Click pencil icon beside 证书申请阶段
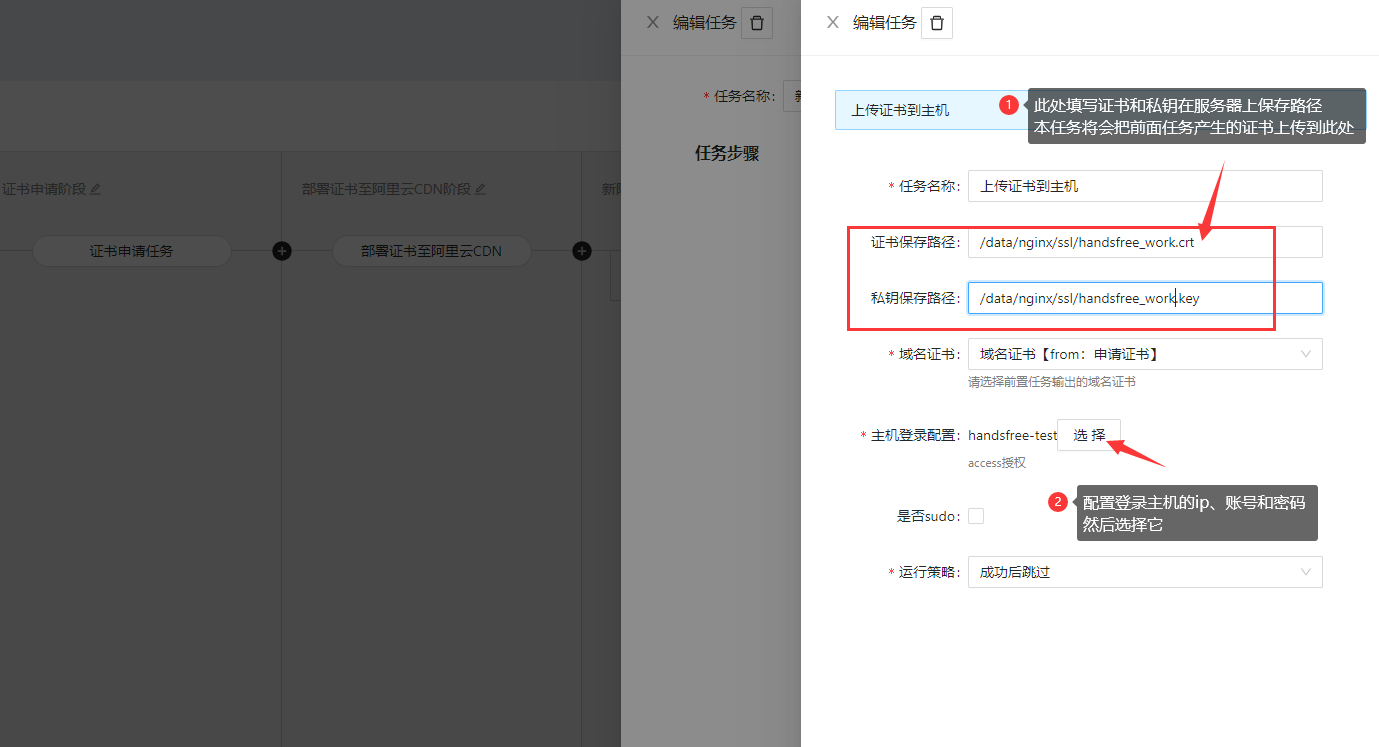 (x=96, y=189)
